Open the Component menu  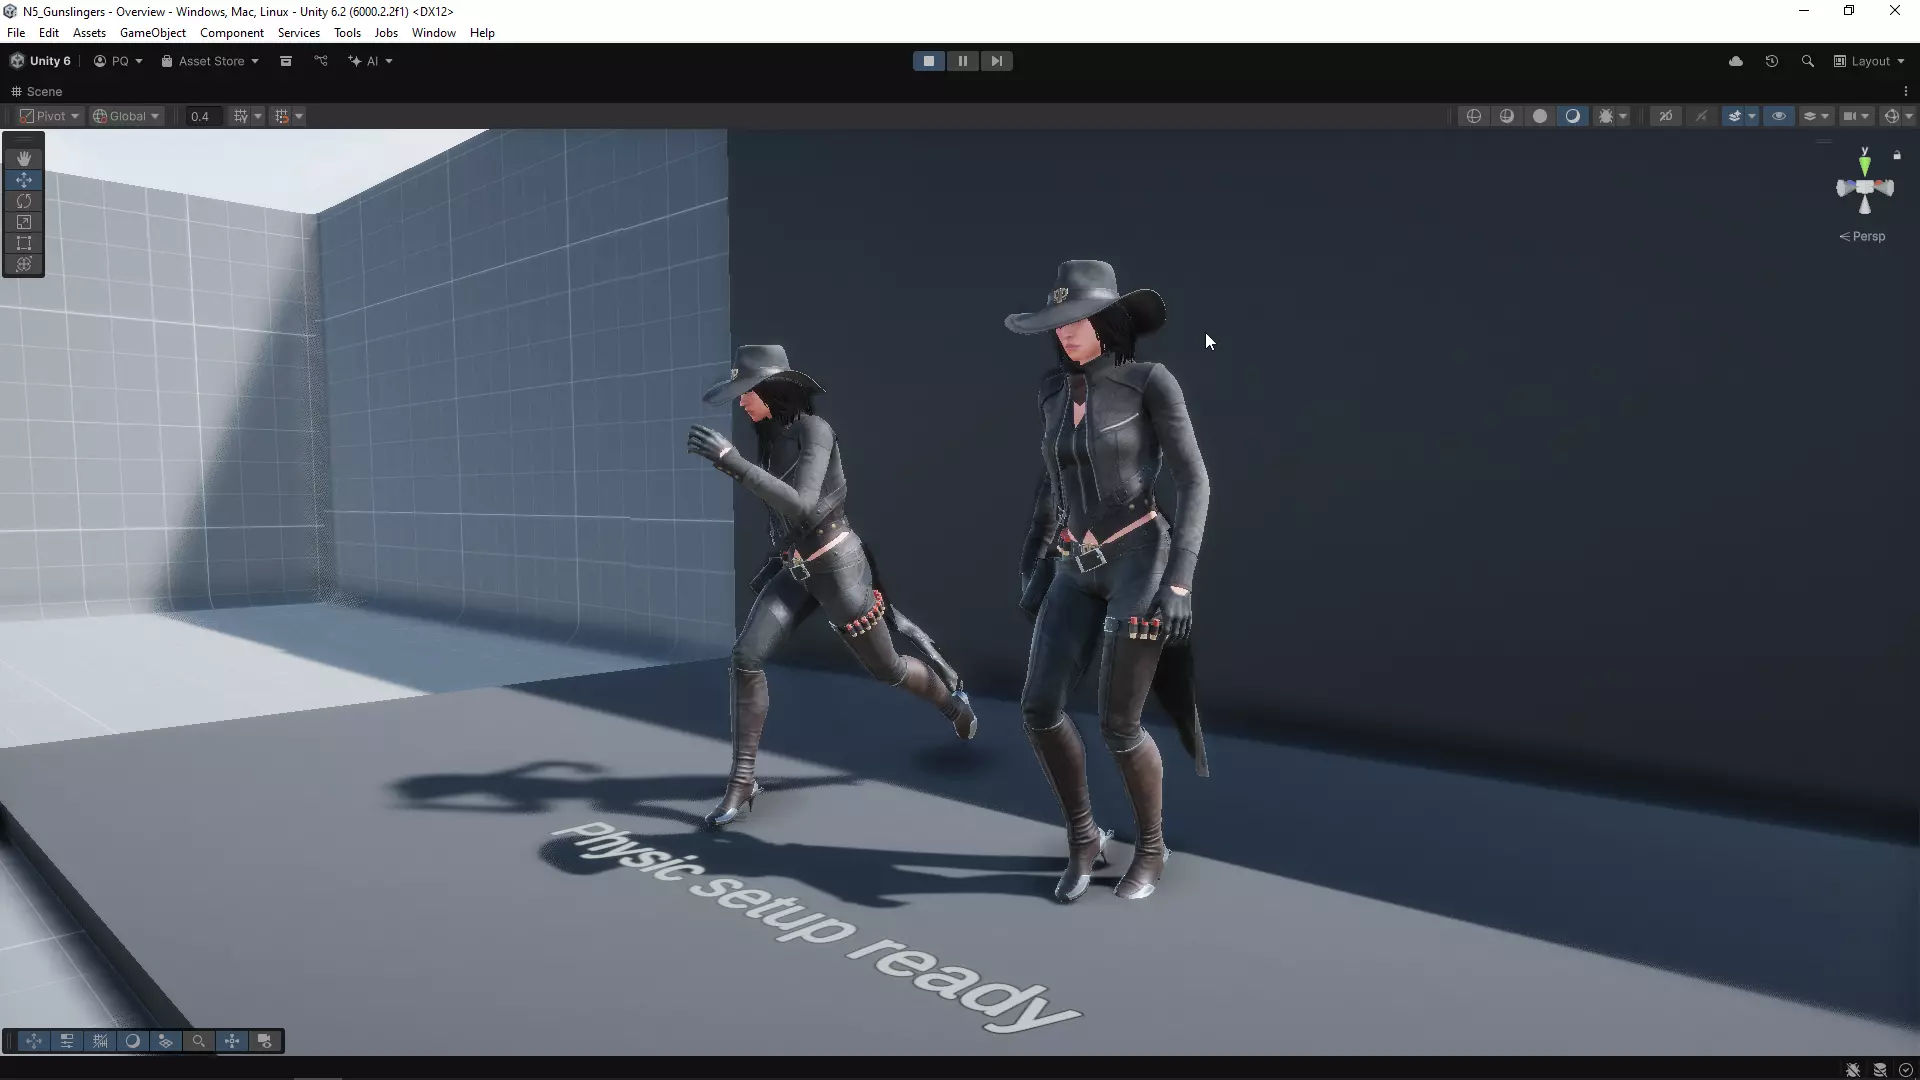[232, 33]
